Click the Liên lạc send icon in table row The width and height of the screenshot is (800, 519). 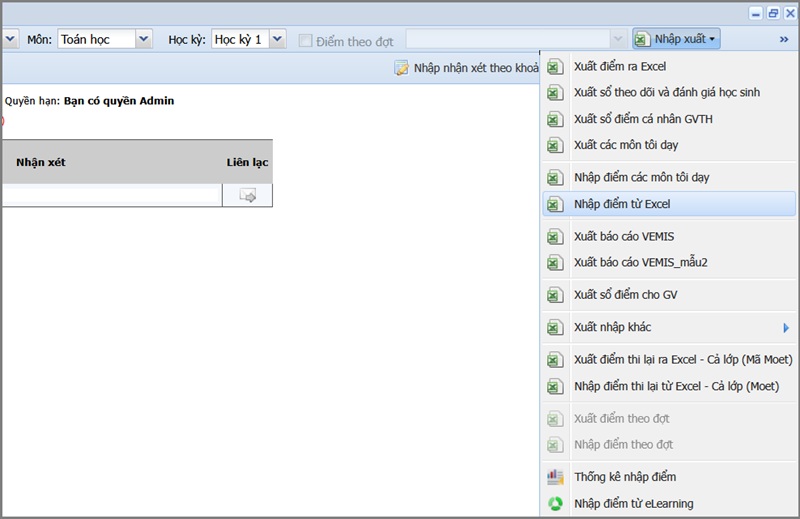pyautogui.click(x=247, y=195)
